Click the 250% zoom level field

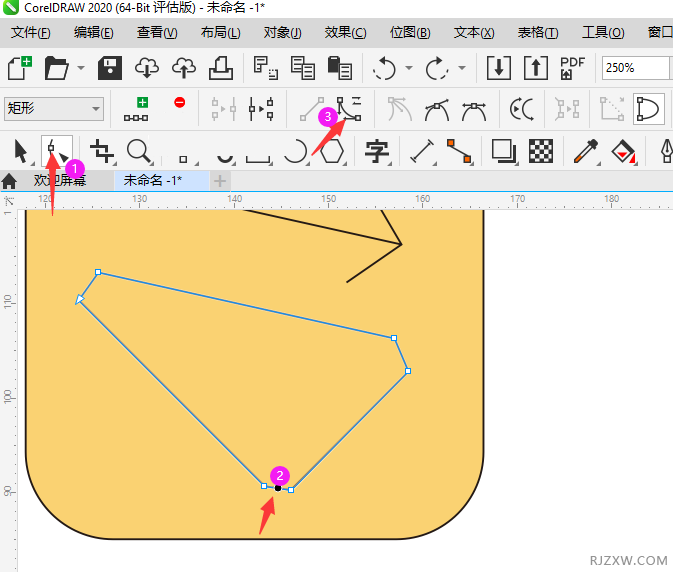tap(634, 68)
